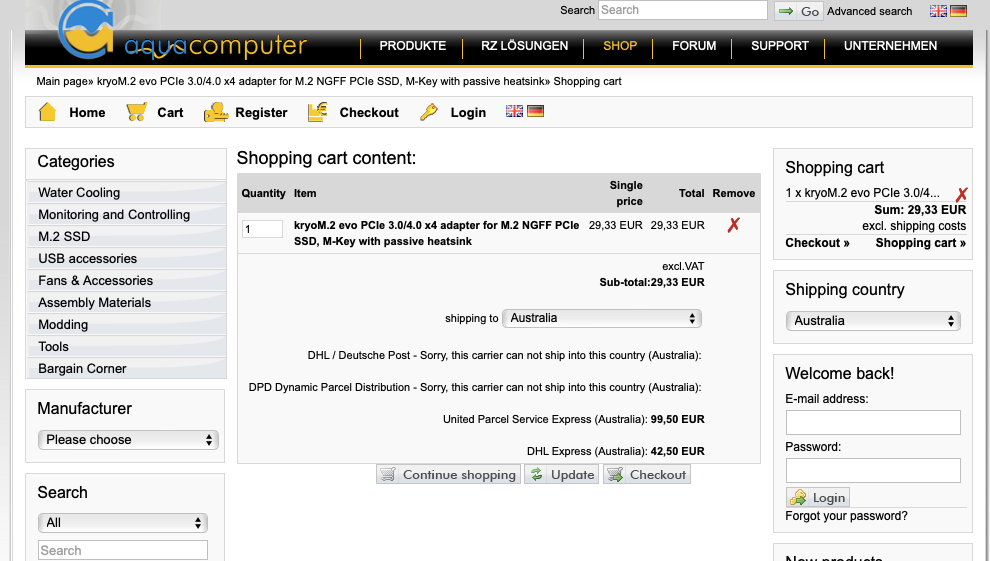Click 'Checkout »' link in sidebar cart

click(817, 243)
